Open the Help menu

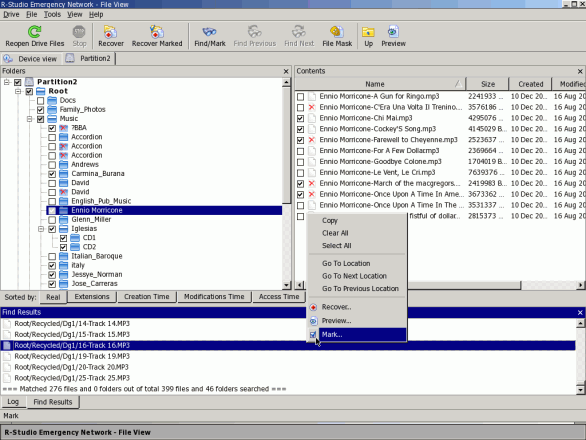[x=96, y=15]
